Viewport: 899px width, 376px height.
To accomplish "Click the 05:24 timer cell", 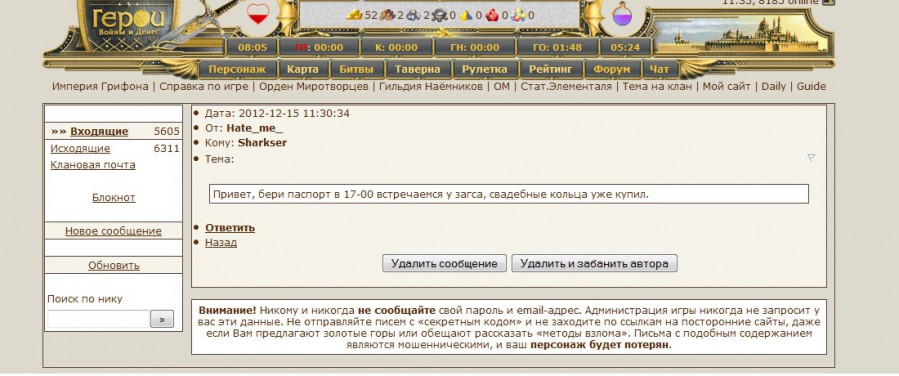I will [x=625, y=48].
